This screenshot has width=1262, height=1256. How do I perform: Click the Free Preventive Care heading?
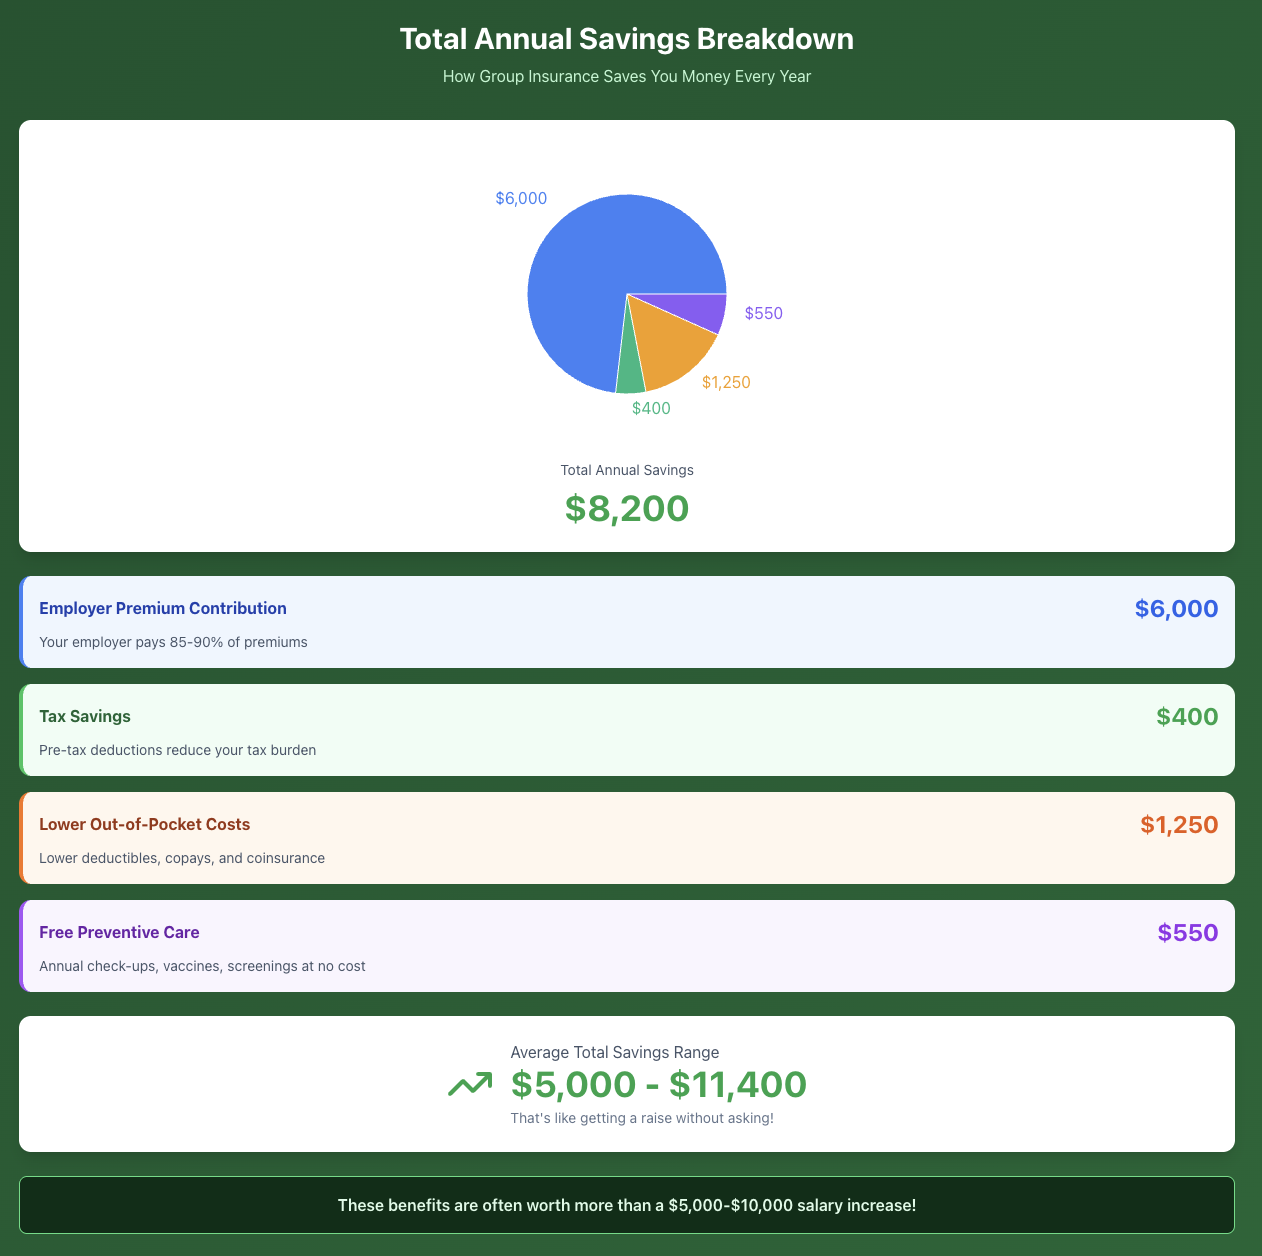[x=119, y=932]
